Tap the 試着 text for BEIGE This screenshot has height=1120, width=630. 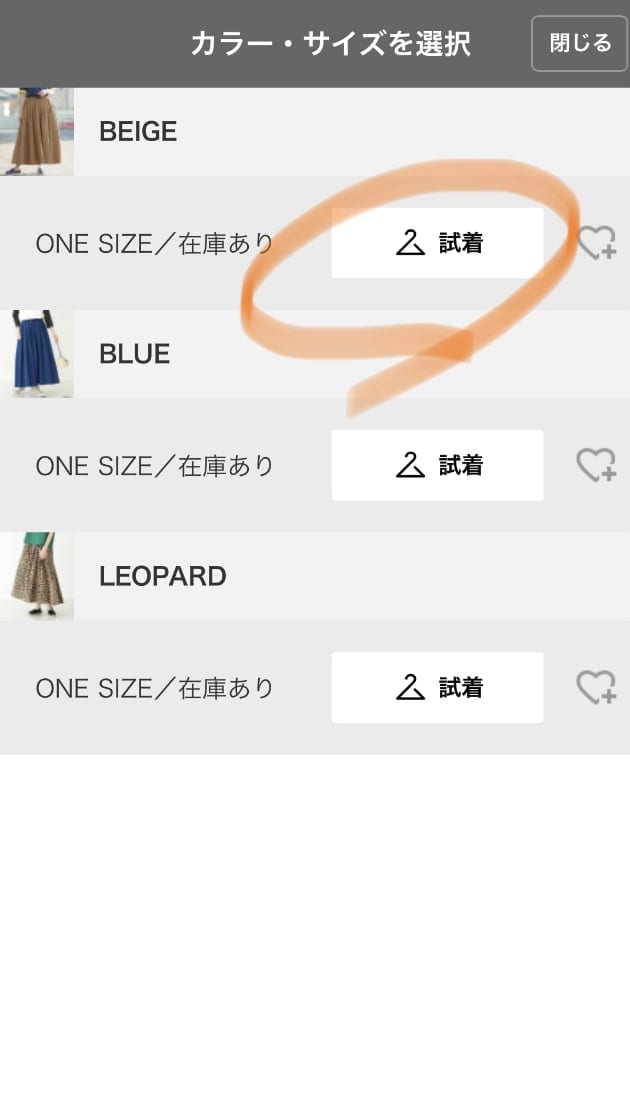(x=461, y=243)
